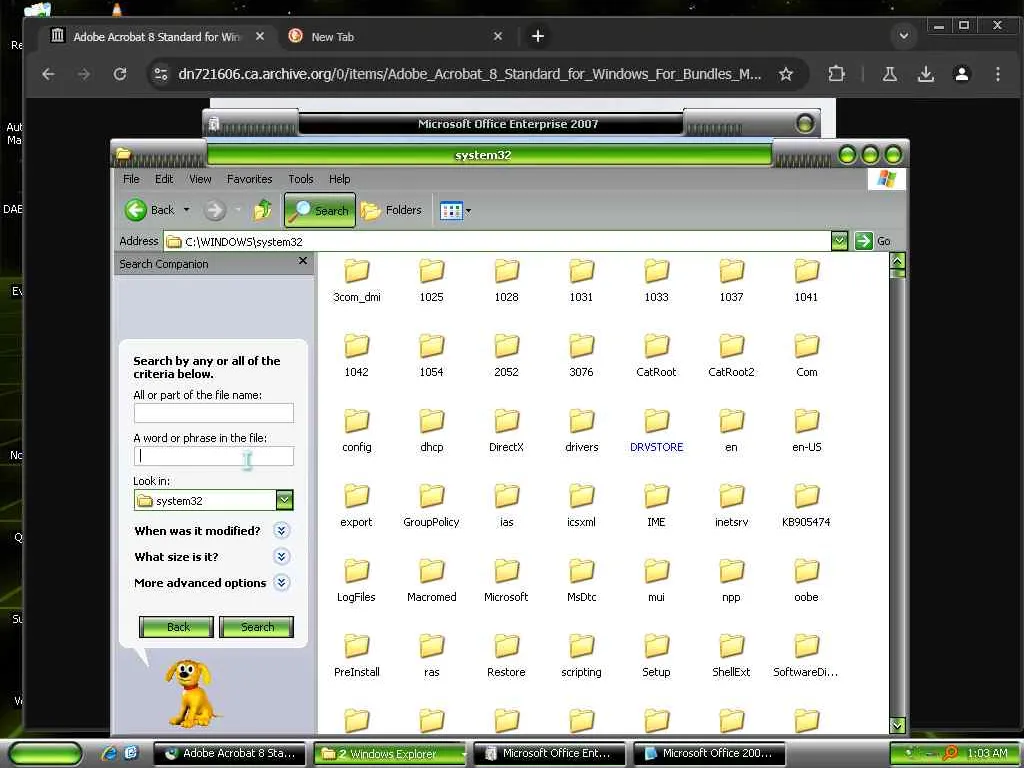
Task: Select the Macromed folder
Action: 432,581
